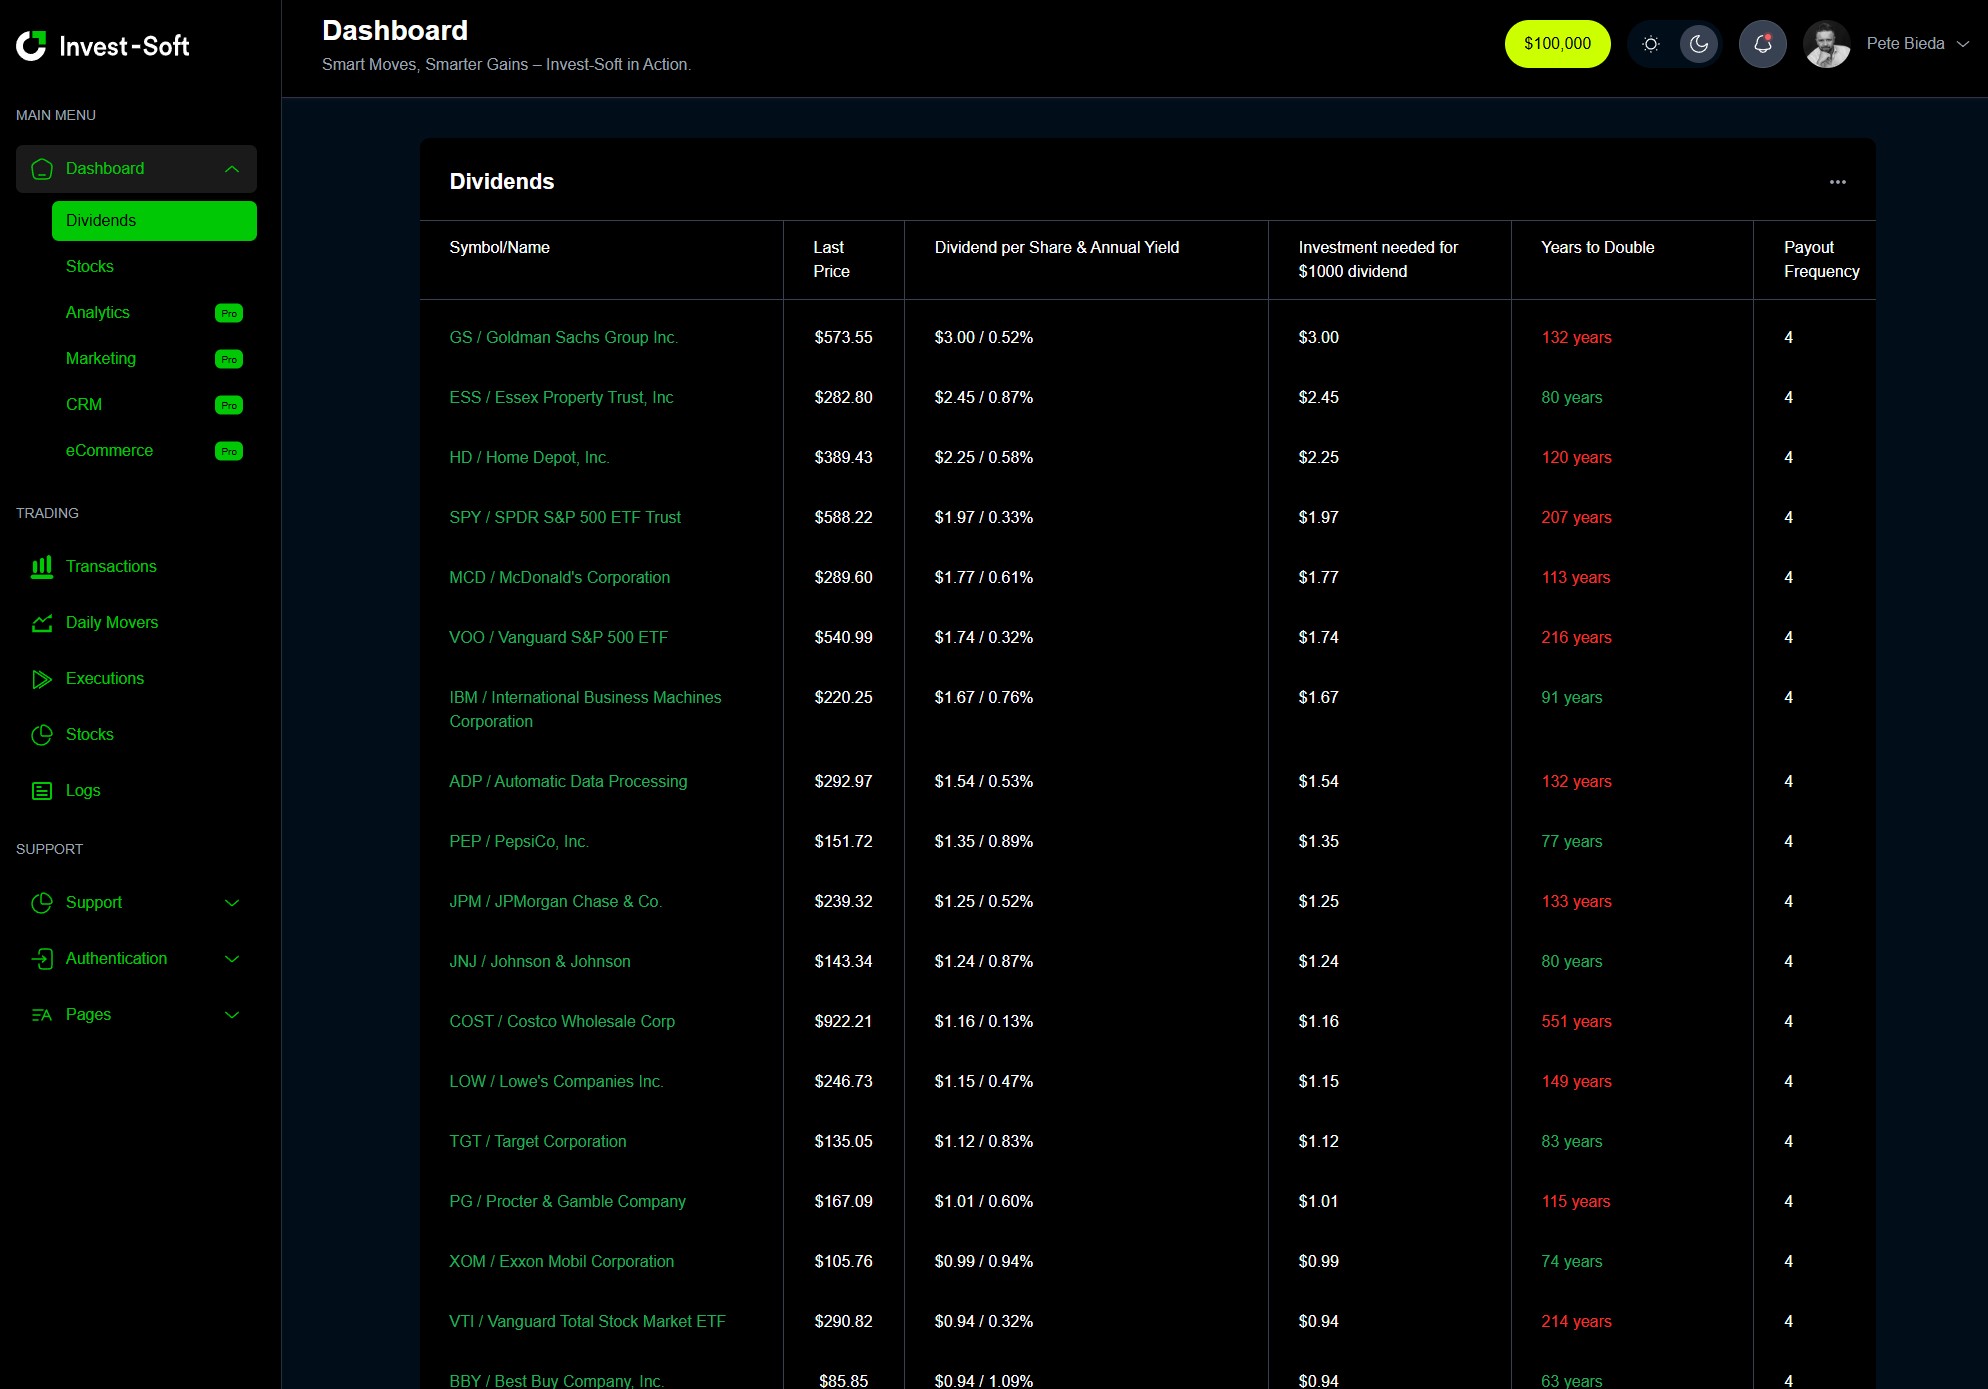
Task: Click the Years to Double column header
Action: point(1597,248)
